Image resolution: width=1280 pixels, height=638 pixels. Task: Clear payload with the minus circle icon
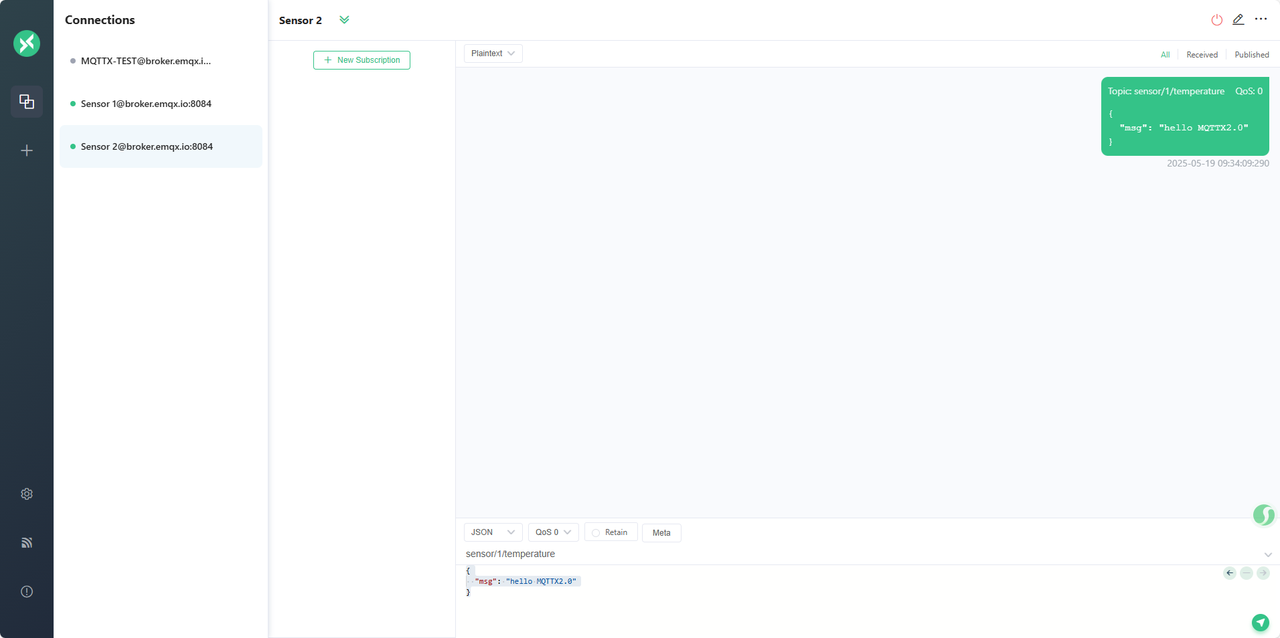click(1246, 573)
